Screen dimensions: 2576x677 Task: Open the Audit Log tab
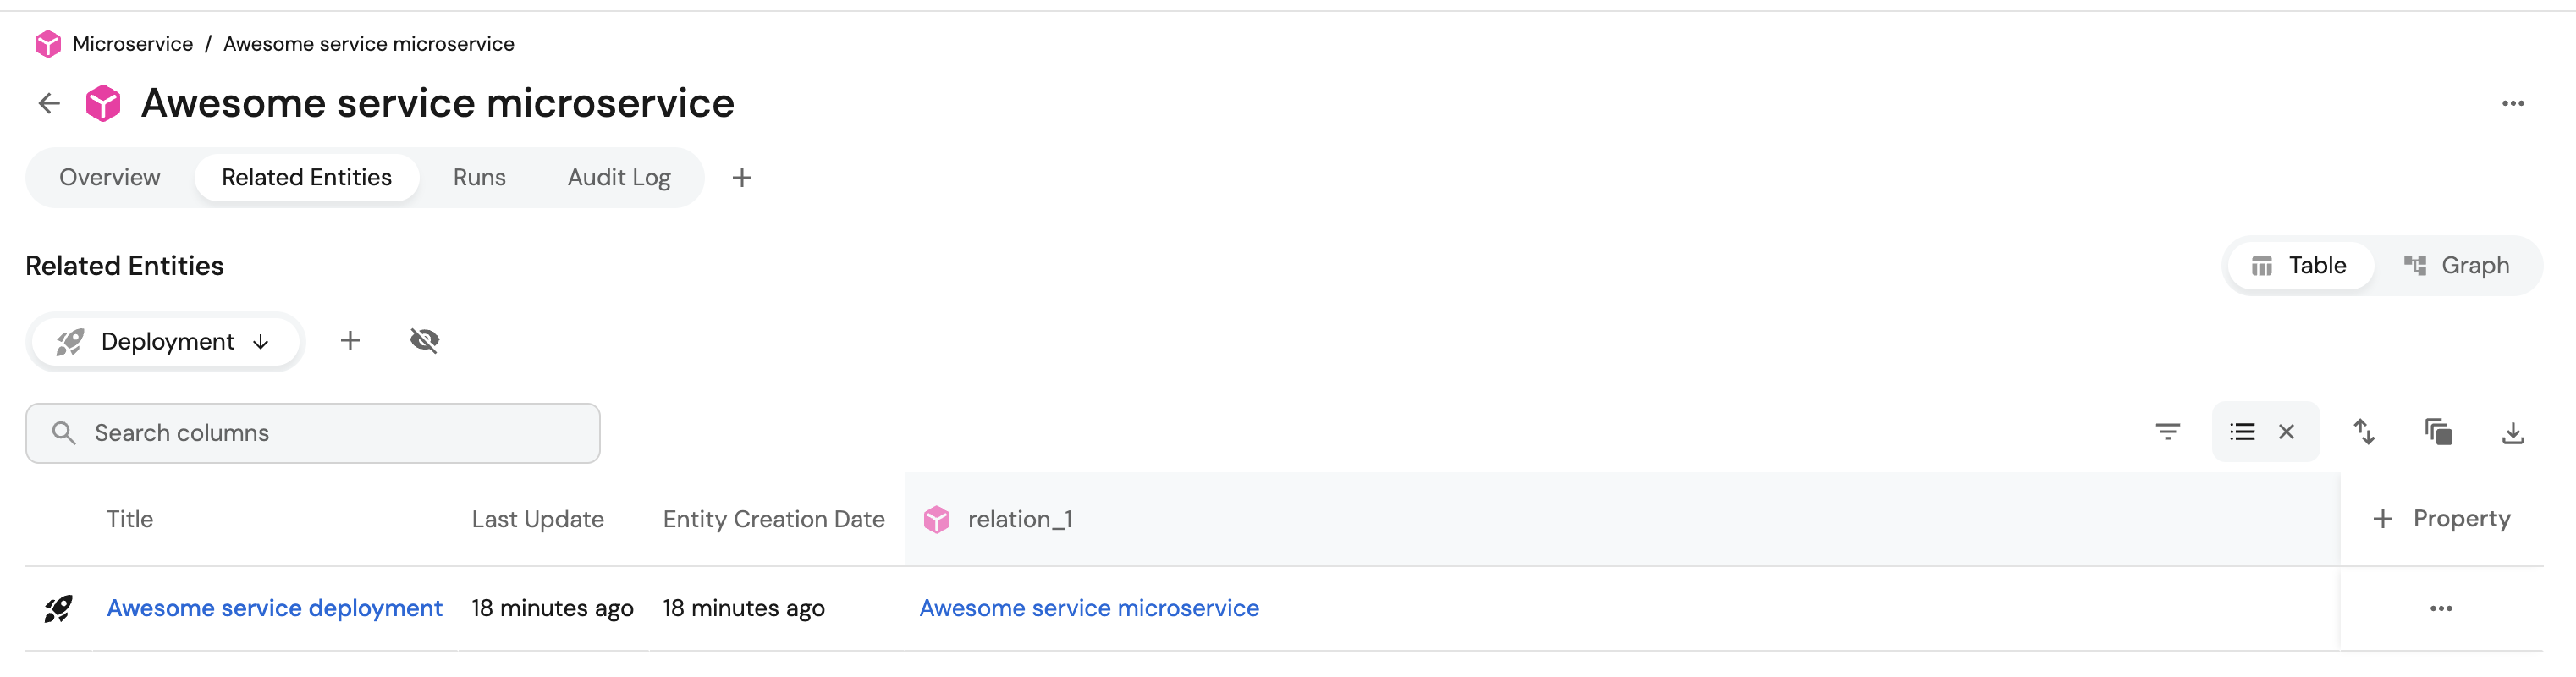tap(618, 178)
